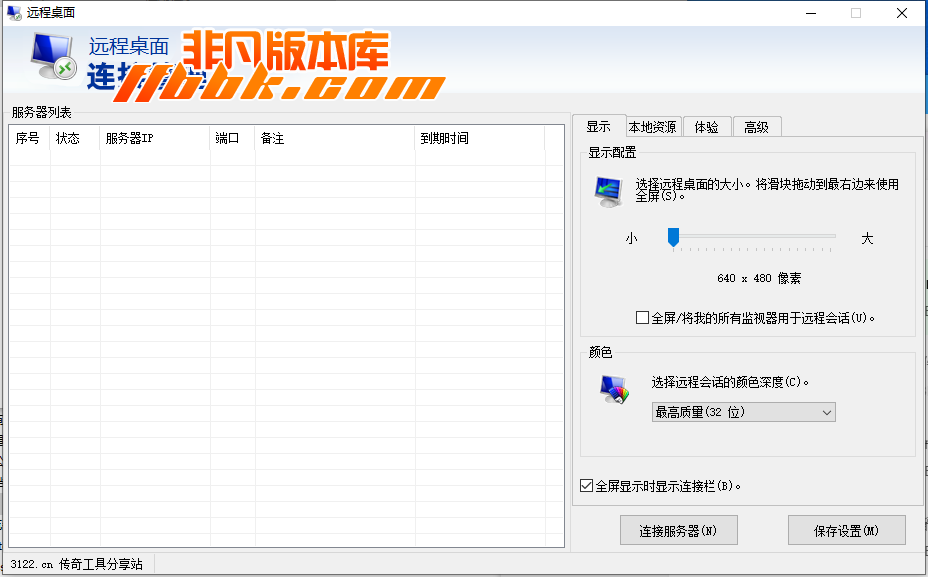Open the color depth 最高质量(32 位) dropdown
Screen dimensions: 928x577
tap(743, 412)
